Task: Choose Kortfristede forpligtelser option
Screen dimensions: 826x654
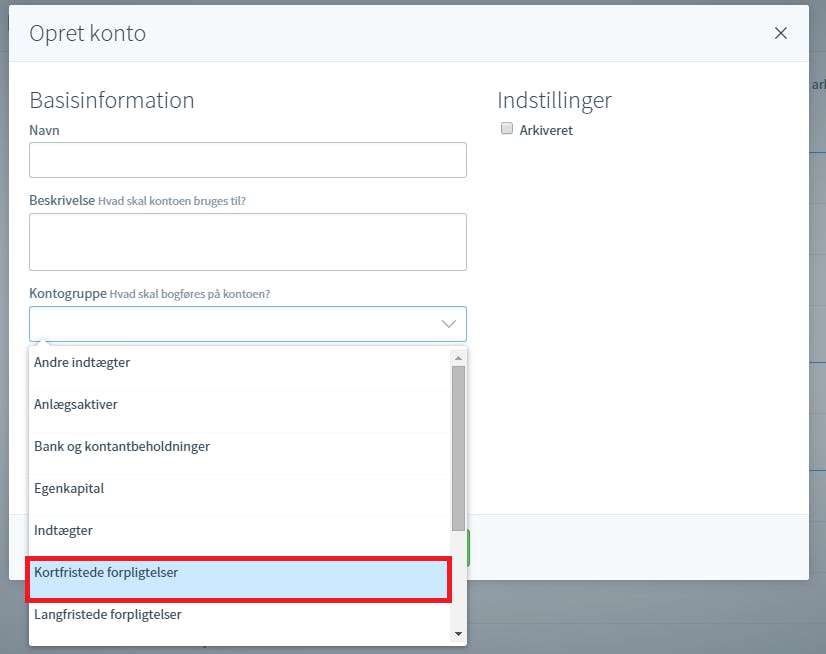Action: click(x=238, y=579)
